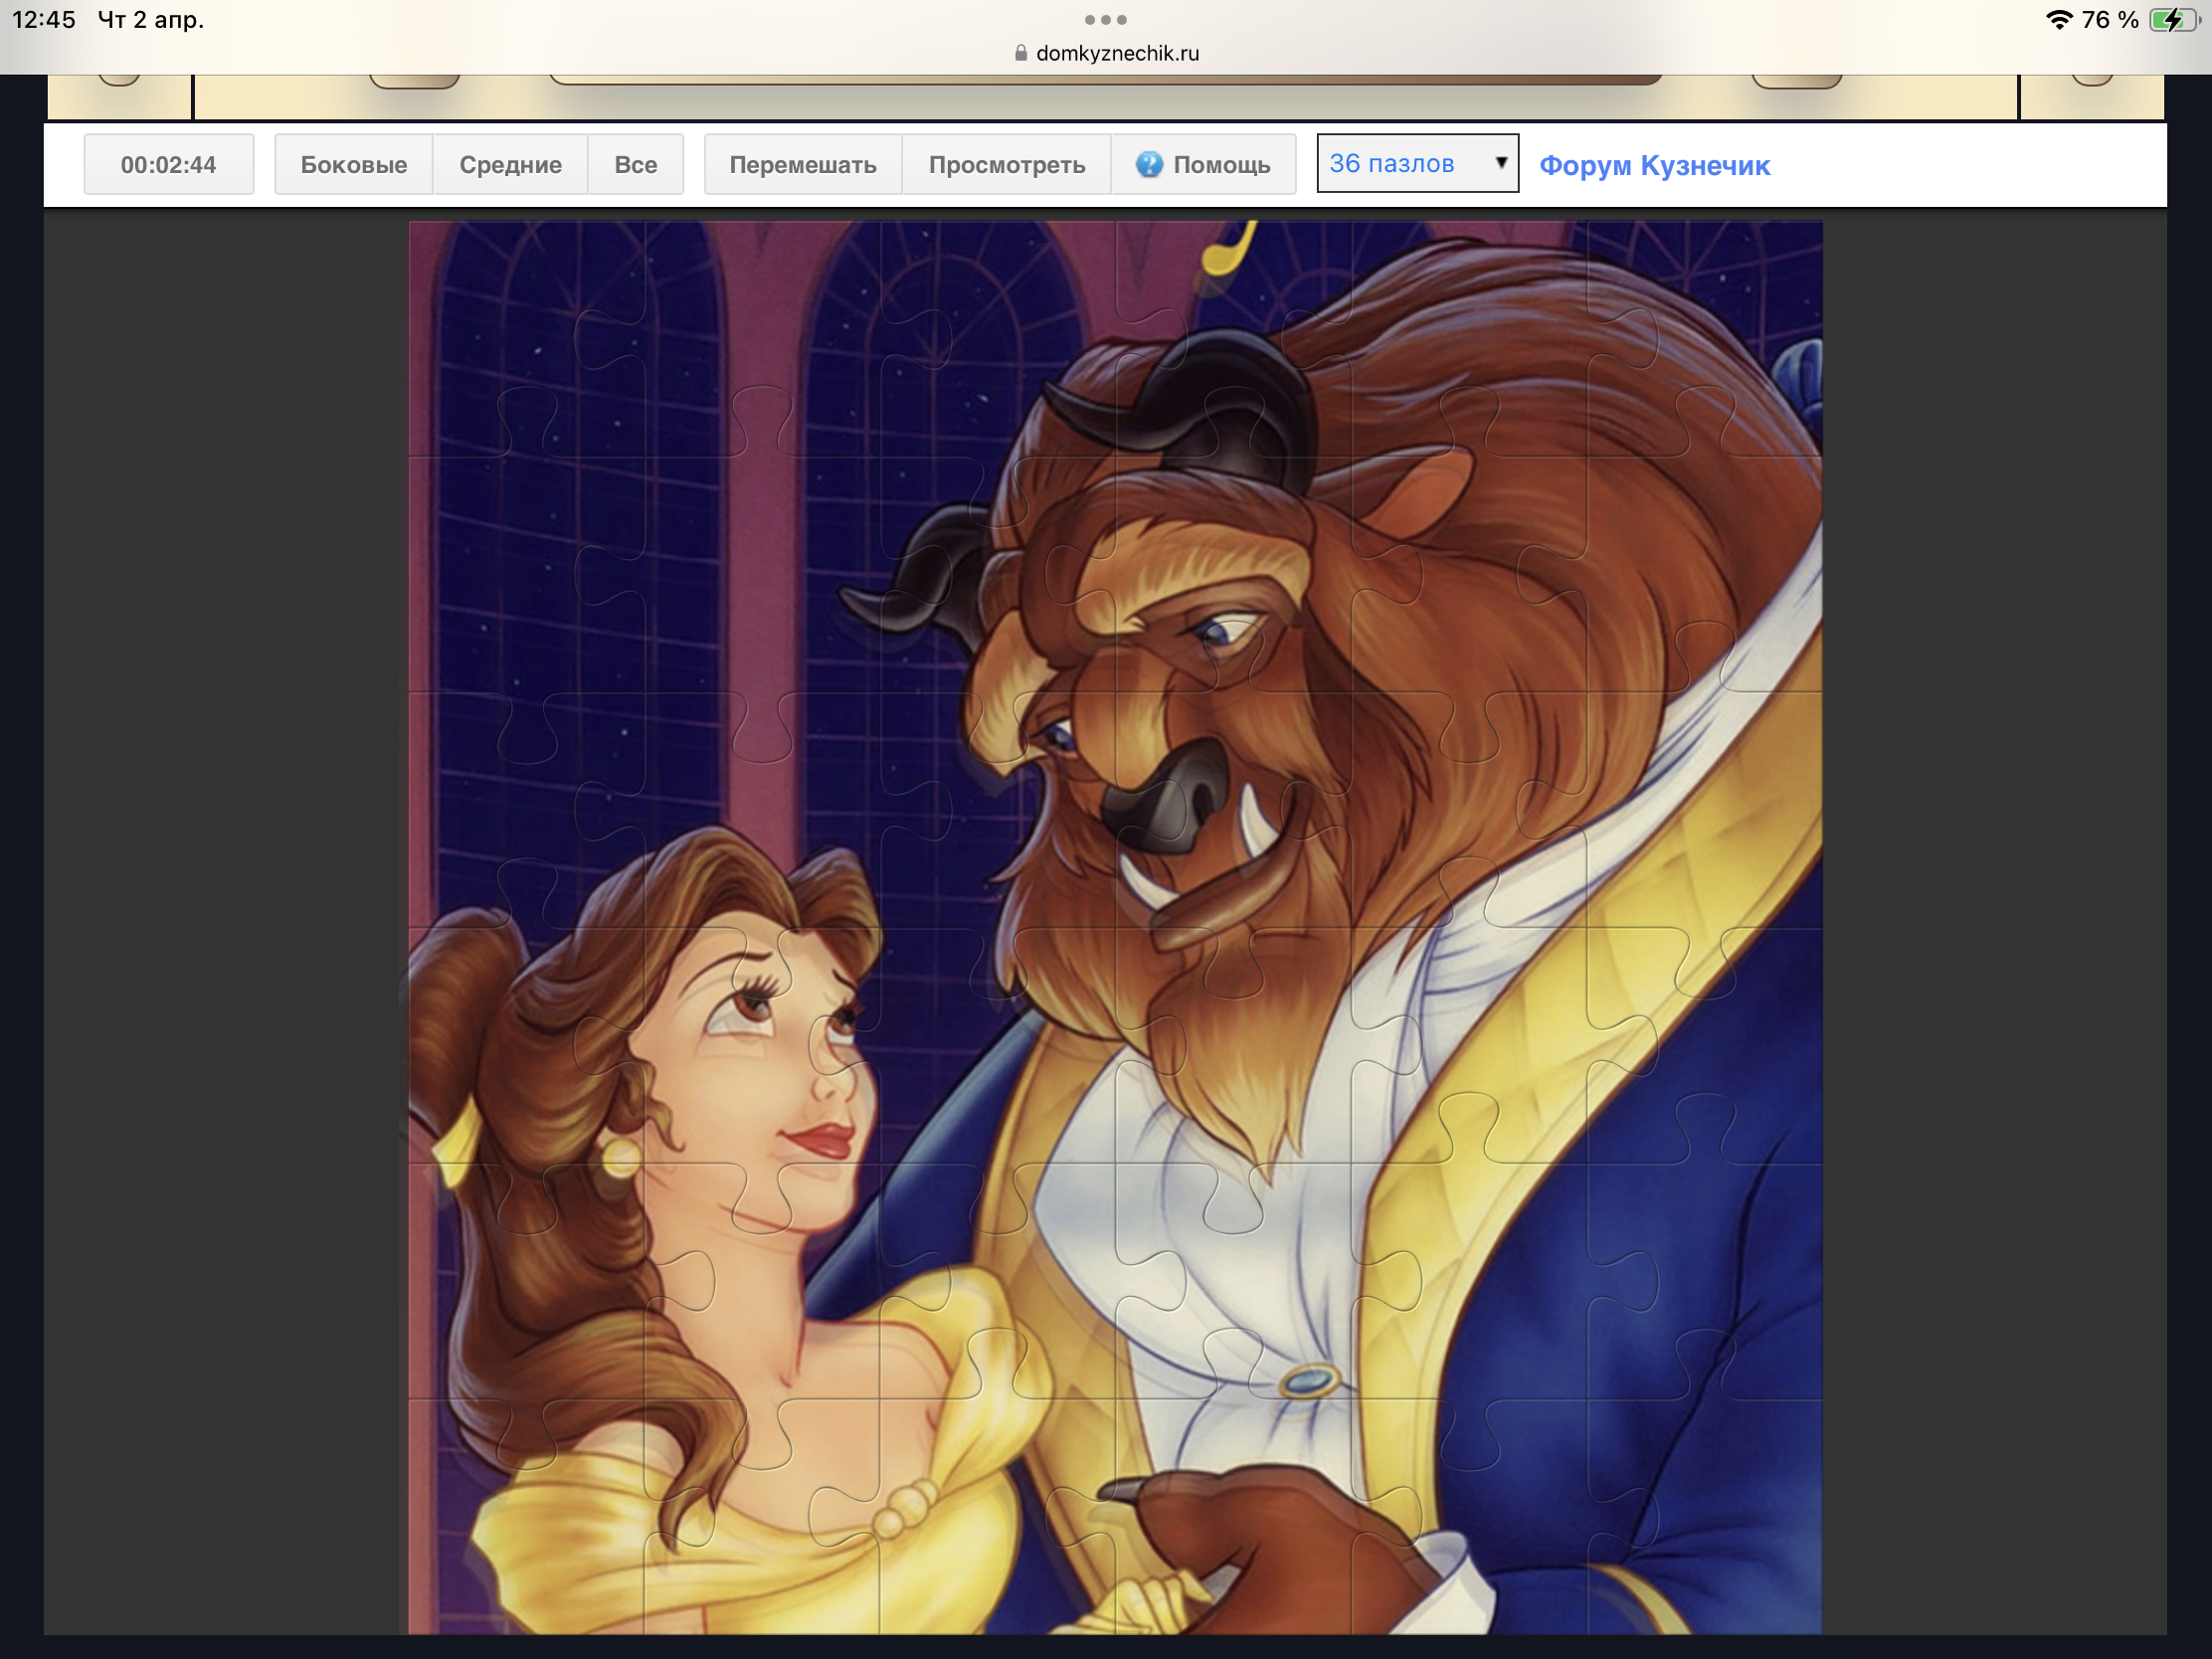This screenshot has height=1659, width=2212.
Task: Tap the battery charging icon
Action: coord(2174,19)
